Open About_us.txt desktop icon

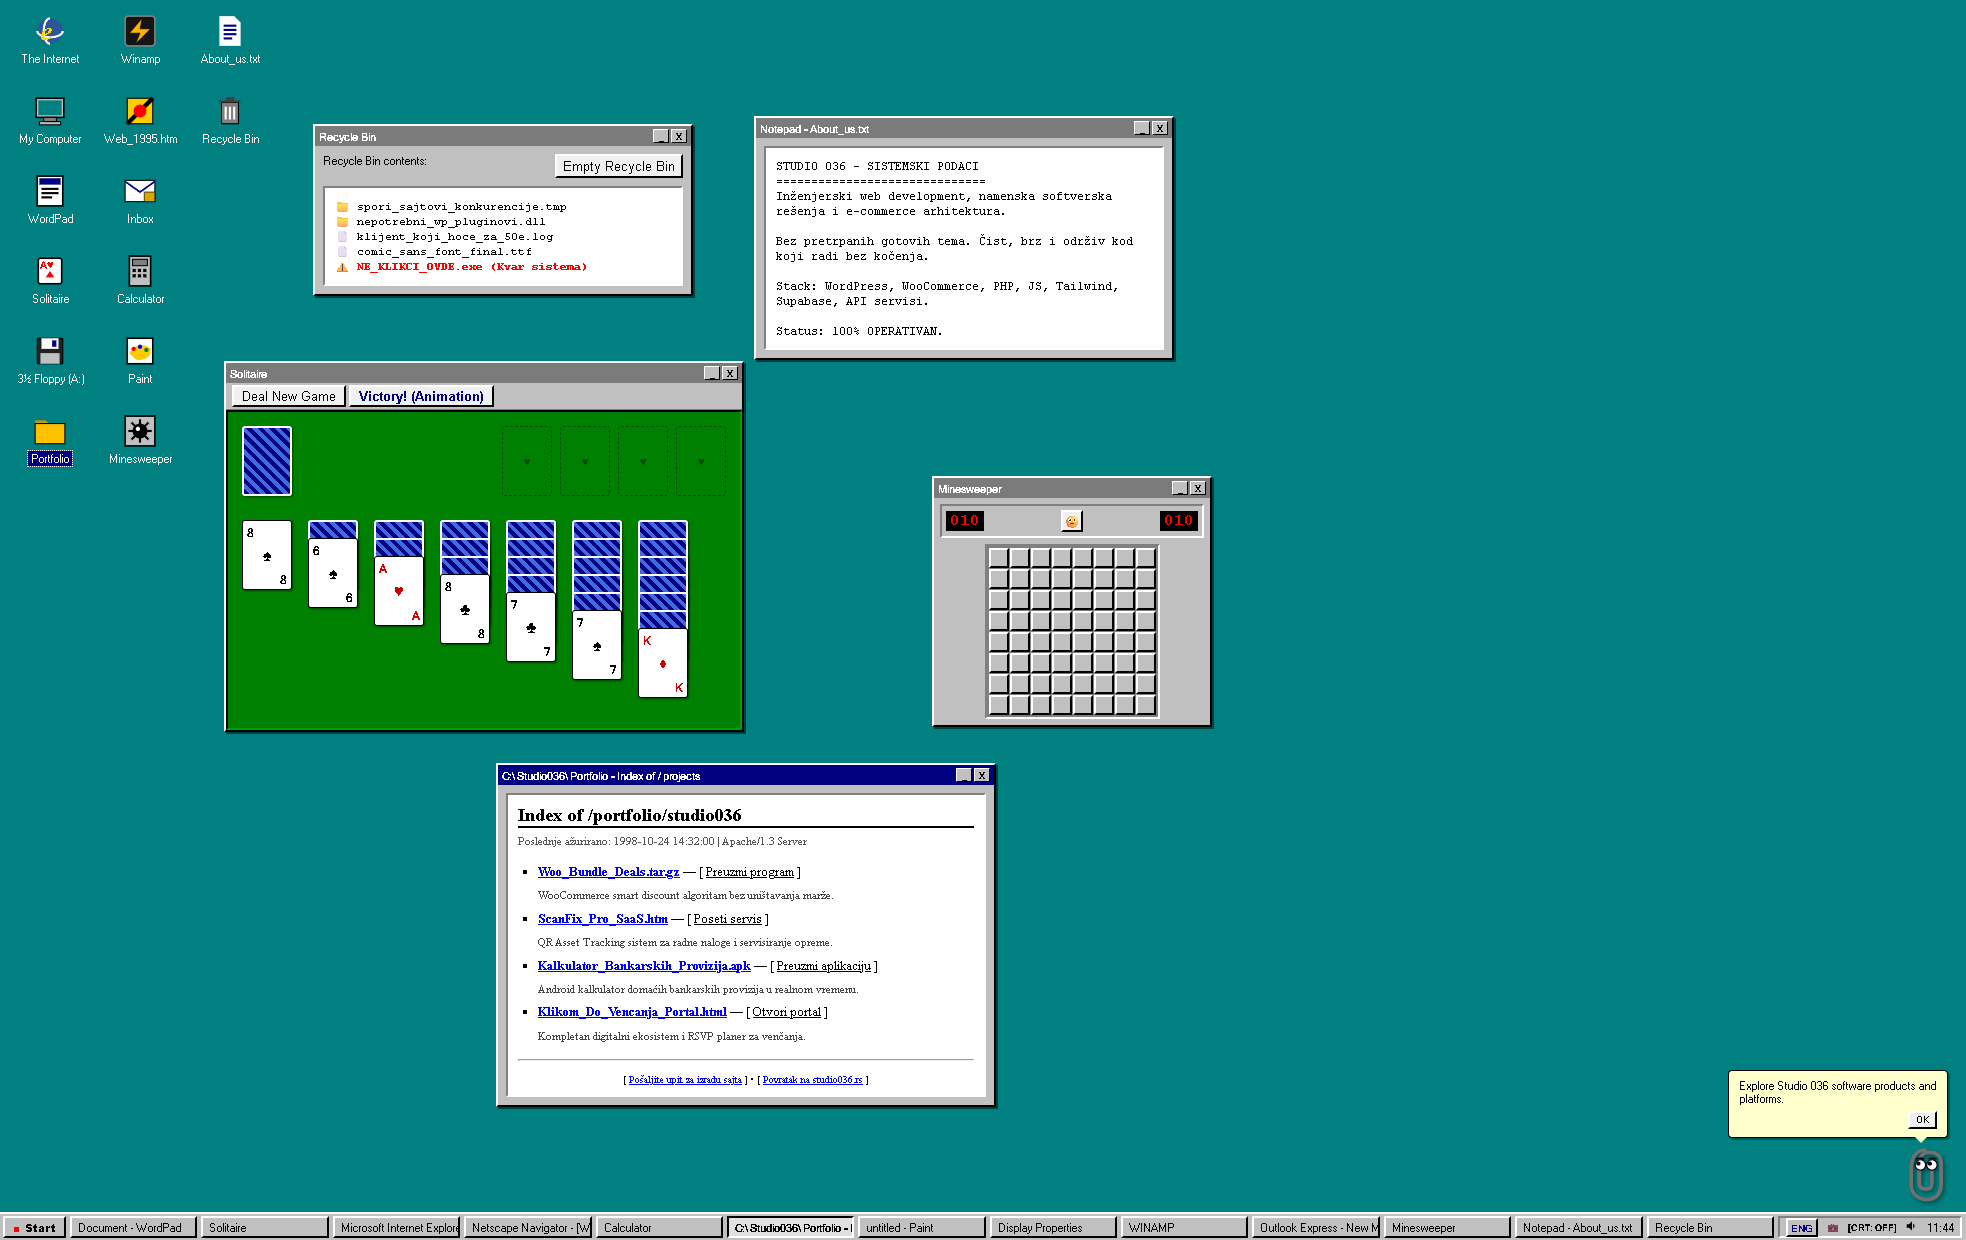(230, 40)
